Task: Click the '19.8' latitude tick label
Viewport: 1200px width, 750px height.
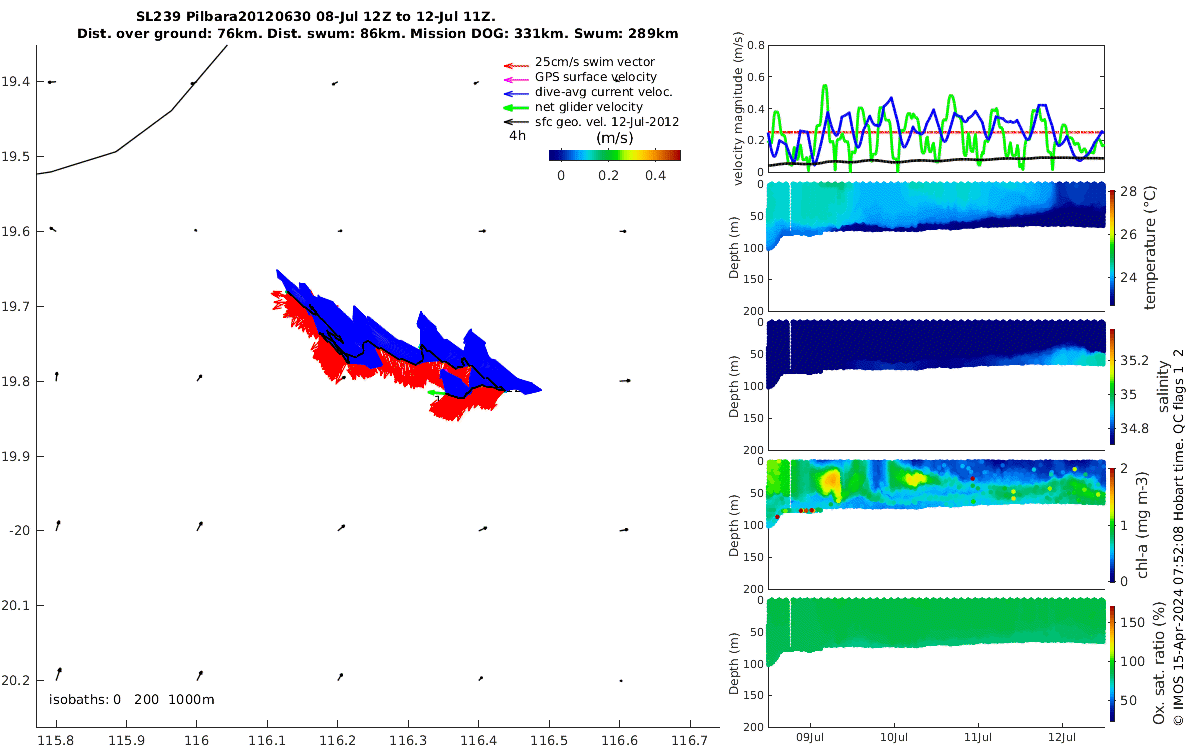Action: pos(16,381)
